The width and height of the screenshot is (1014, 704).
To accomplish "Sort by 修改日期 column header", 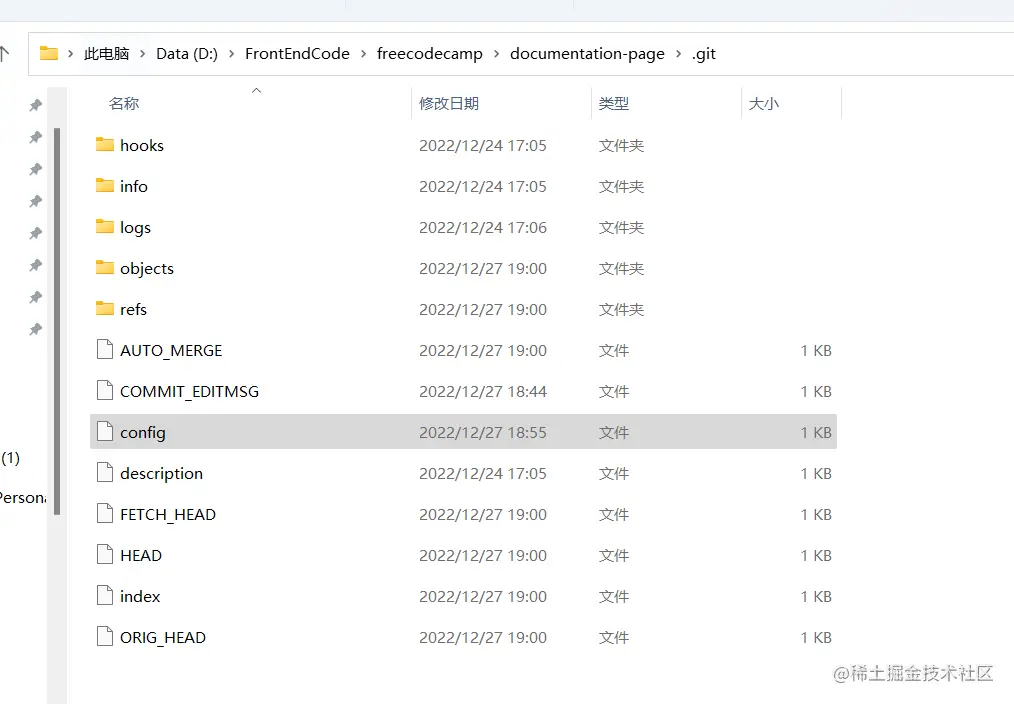I will [449, 103].
